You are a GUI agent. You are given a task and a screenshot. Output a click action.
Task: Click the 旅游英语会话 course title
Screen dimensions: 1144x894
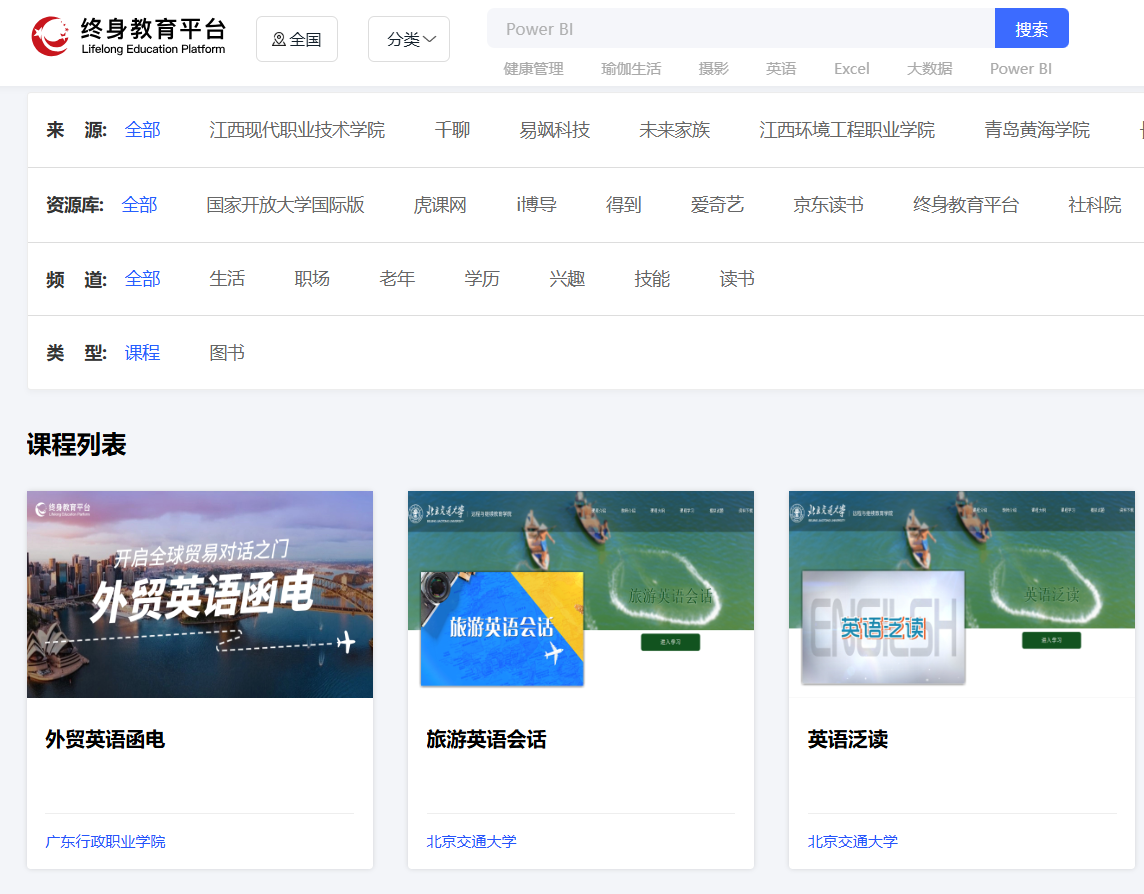coord(487,739)
